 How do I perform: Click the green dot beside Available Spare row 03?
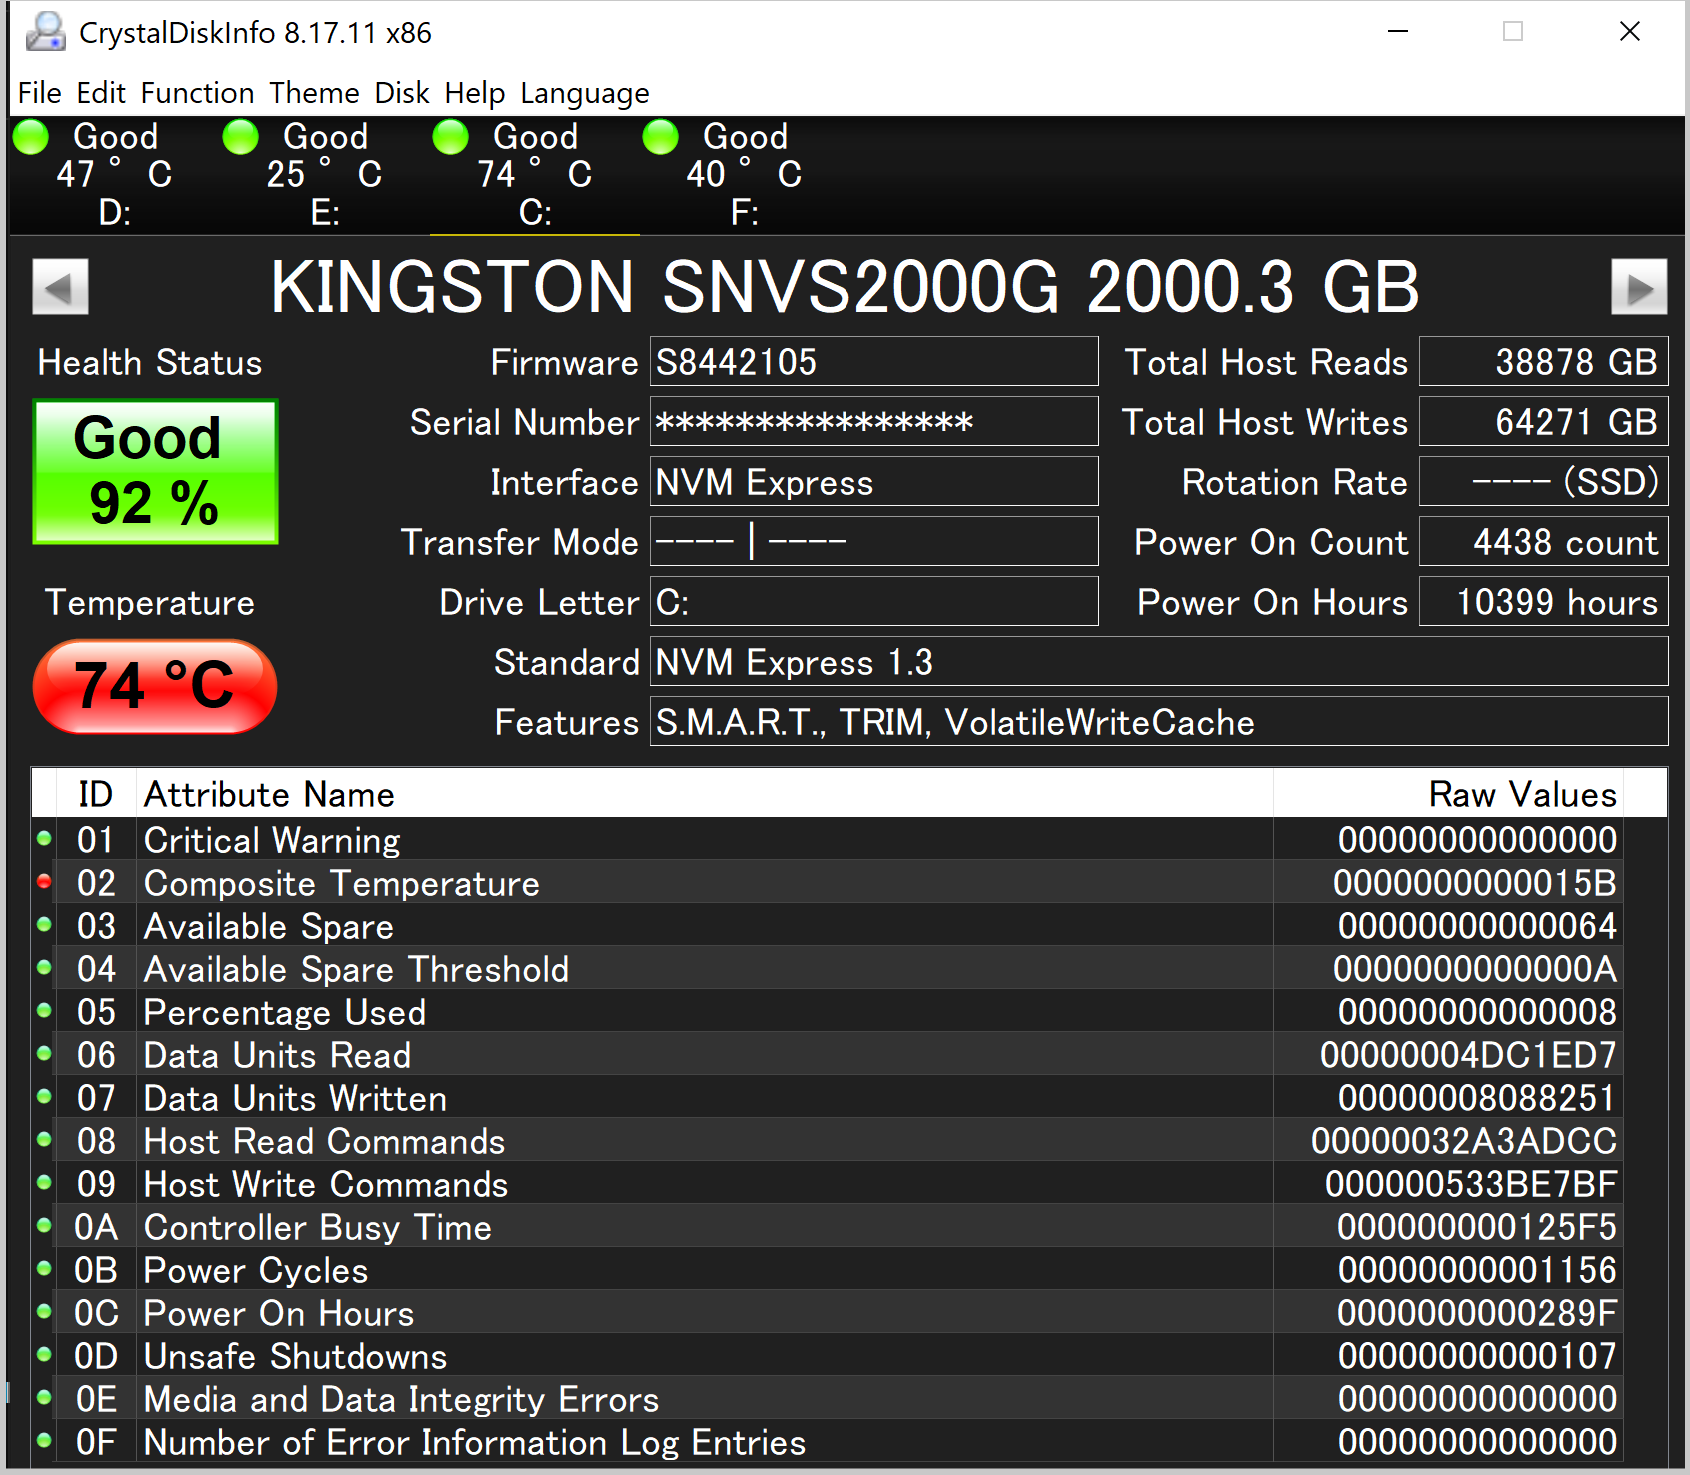44,925
